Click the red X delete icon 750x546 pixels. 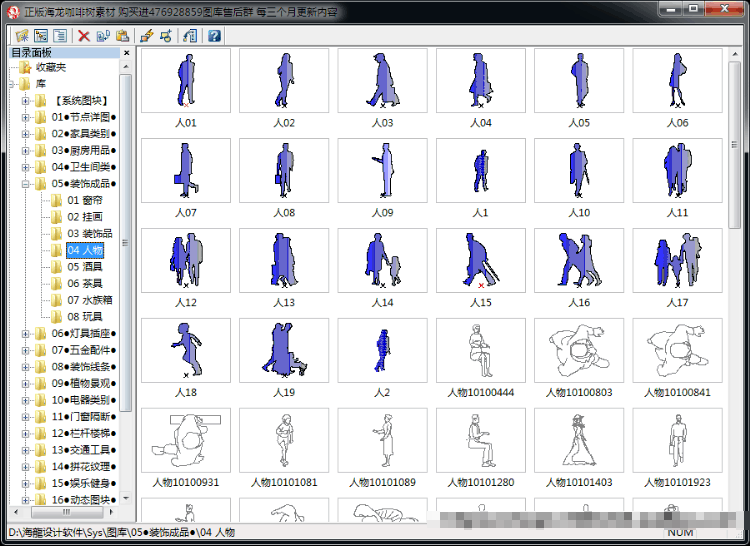point(84,36)
